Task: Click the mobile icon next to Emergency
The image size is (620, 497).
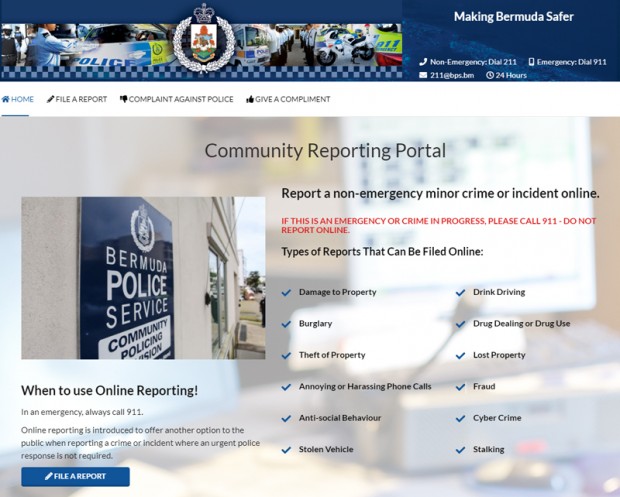Action: [531, 62]
